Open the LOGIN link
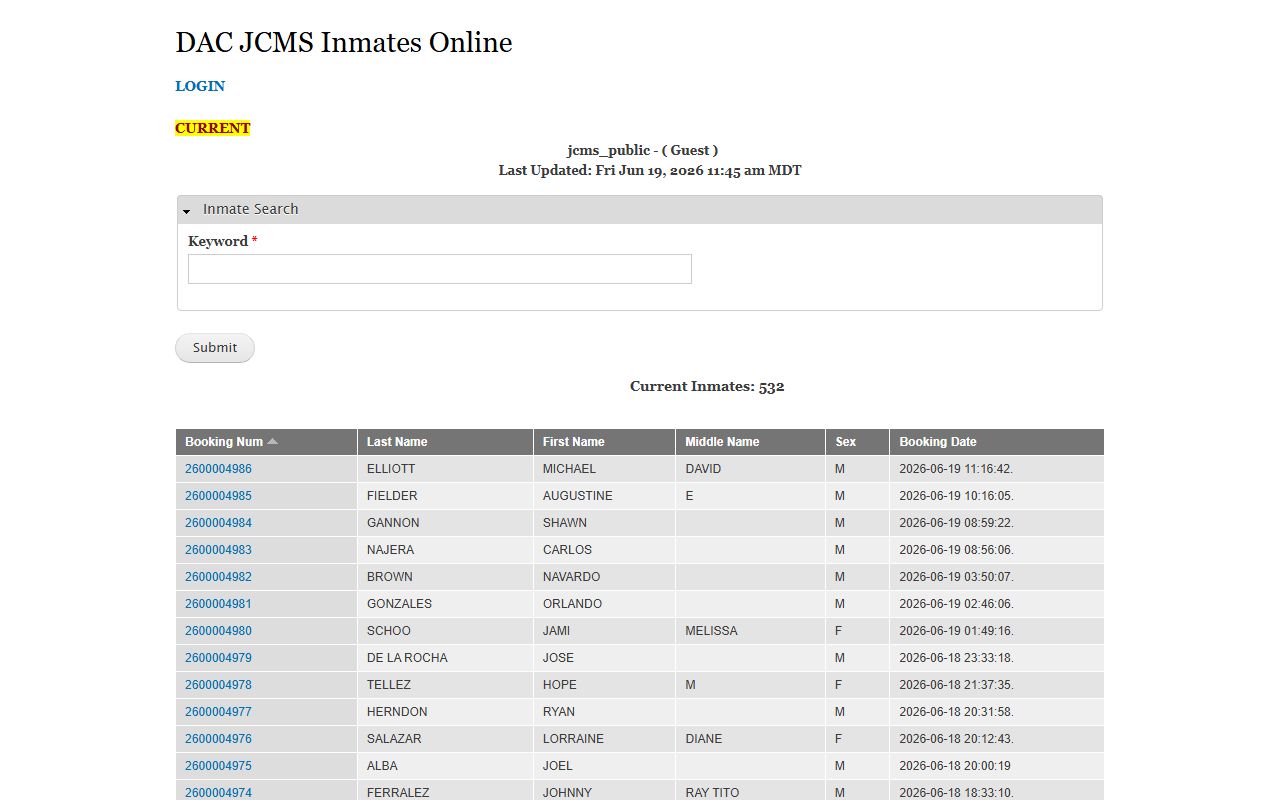Viewport: 1280px width, 800px height. (x=200, y=86)
